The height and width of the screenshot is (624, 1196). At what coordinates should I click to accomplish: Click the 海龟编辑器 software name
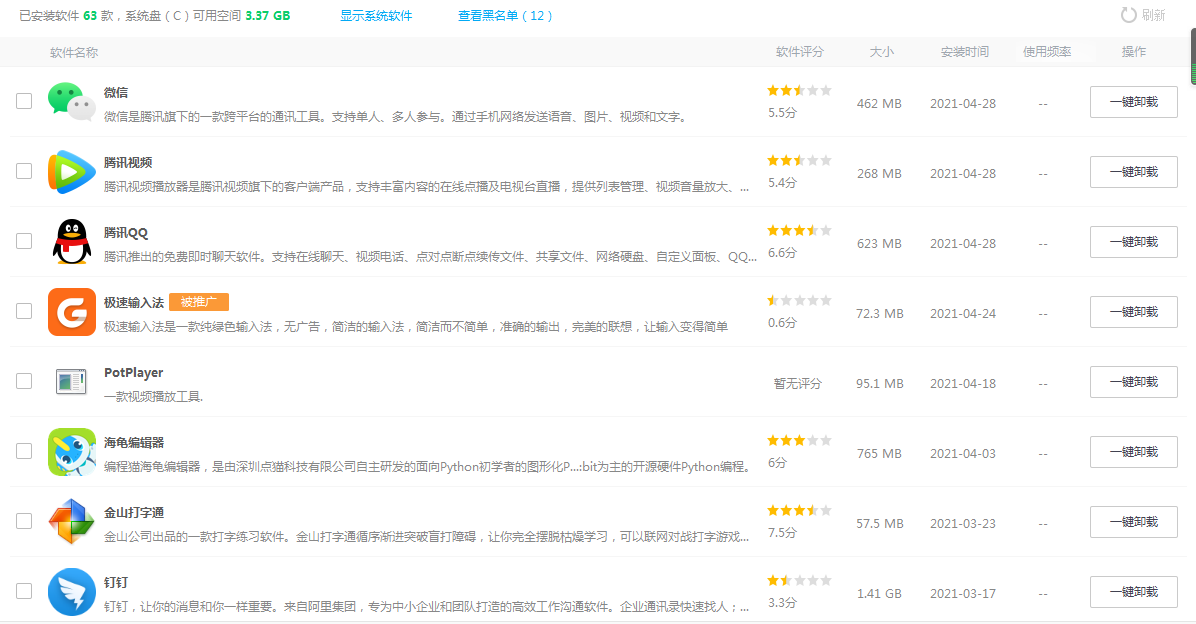[x=134, y=442]
